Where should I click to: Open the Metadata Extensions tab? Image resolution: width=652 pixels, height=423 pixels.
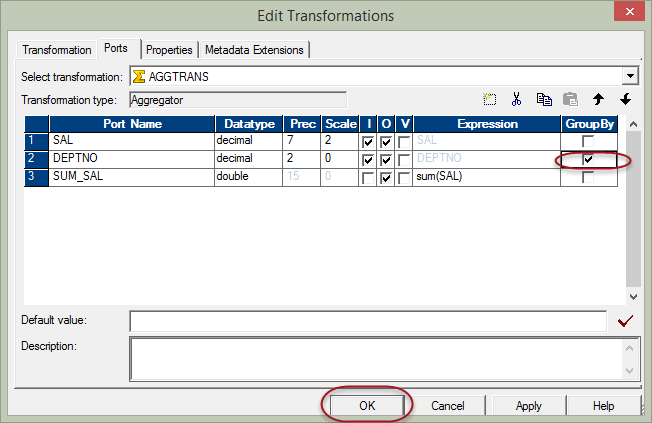tap(255, 49)
